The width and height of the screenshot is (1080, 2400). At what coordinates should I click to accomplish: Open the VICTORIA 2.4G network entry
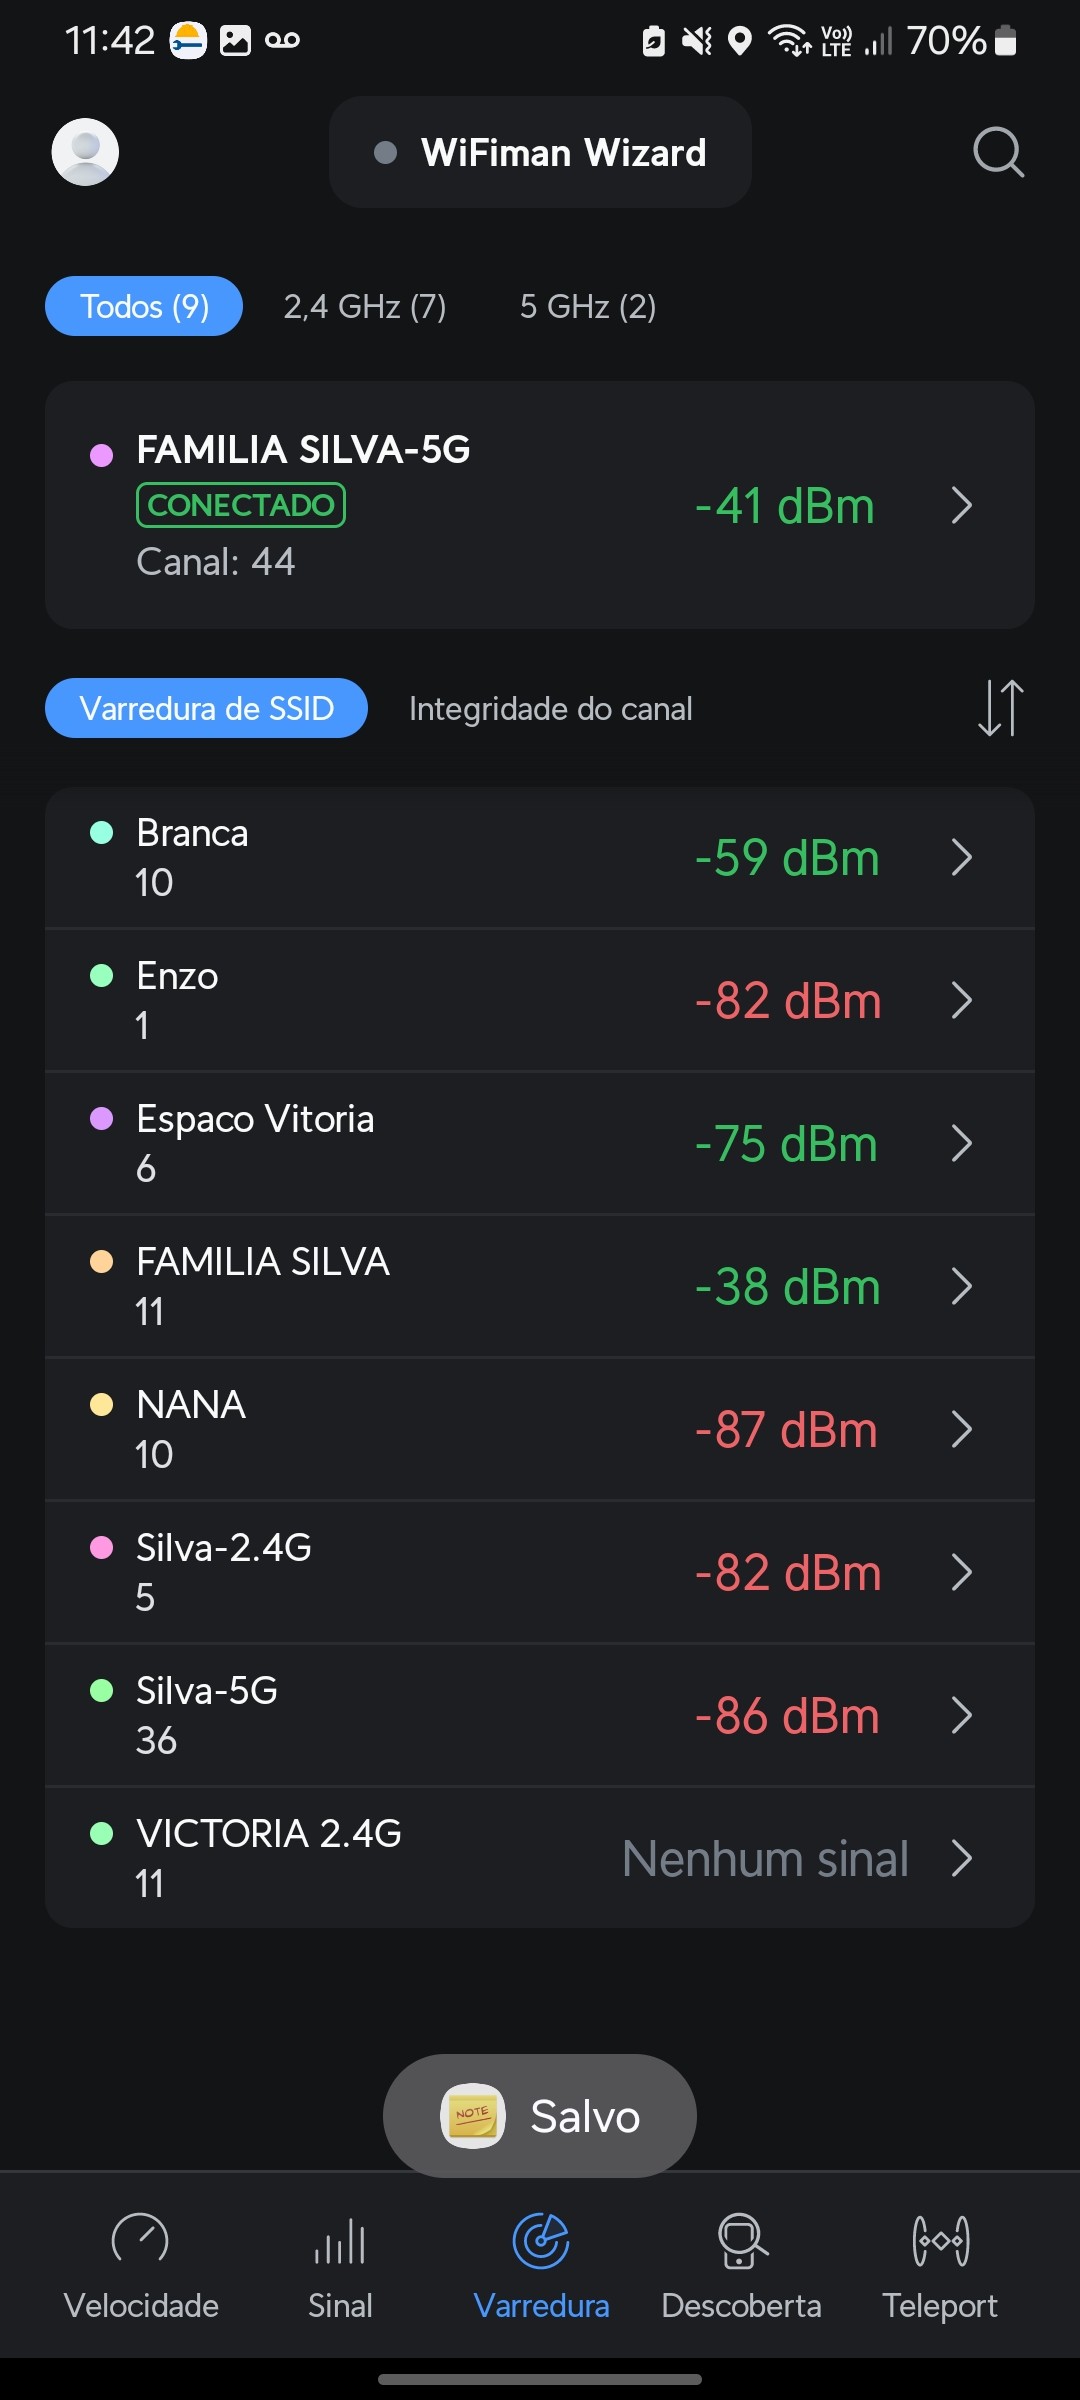coord(540,1858)
